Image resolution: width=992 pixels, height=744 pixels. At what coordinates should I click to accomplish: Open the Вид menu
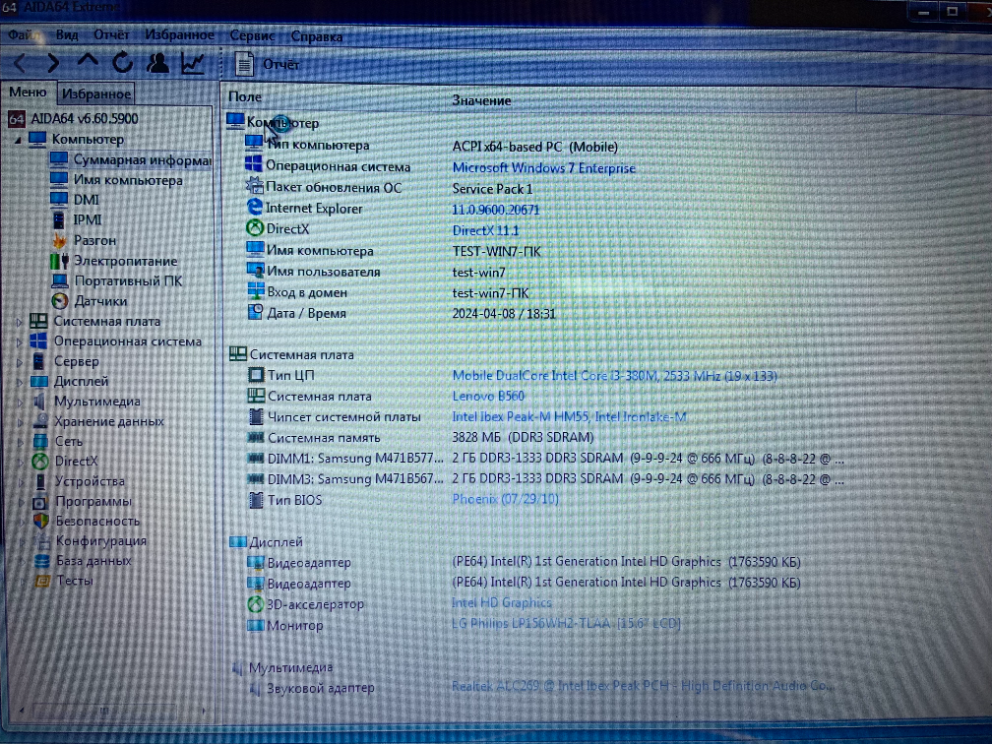click(x=66, y=35)
